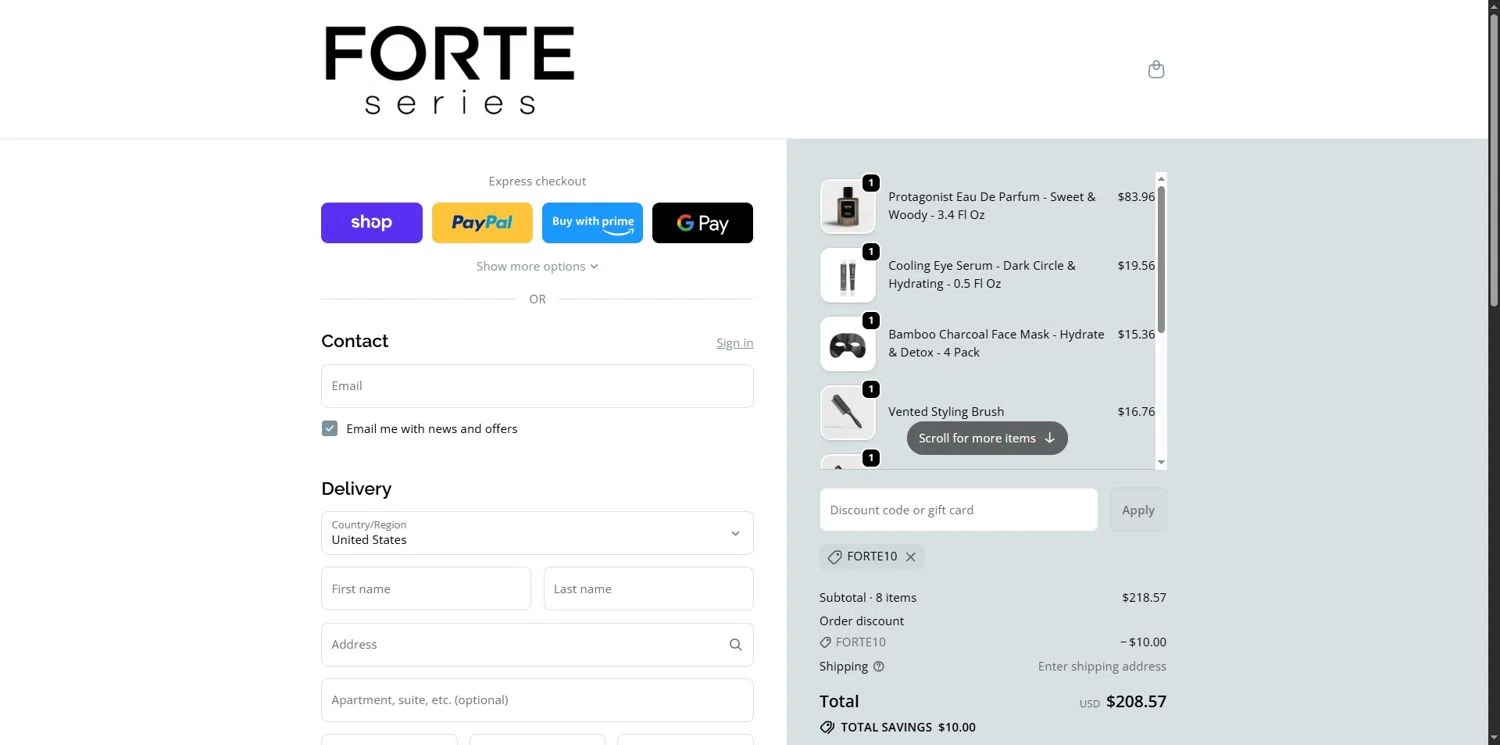1500x745 pixels.
Task: Pay with Google Pay button
Action: coord(702,223)
